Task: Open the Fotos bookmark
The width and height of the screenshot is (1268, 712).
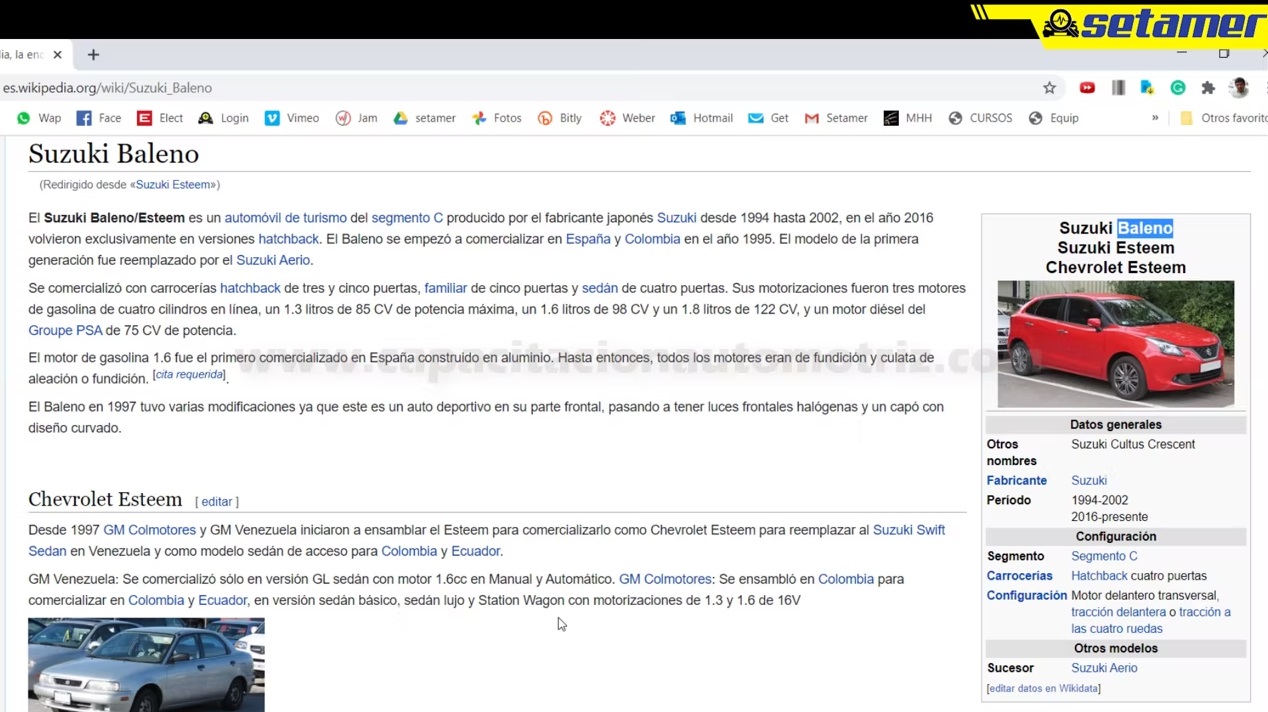Action: pyautogui.click(x=497, y=118)
